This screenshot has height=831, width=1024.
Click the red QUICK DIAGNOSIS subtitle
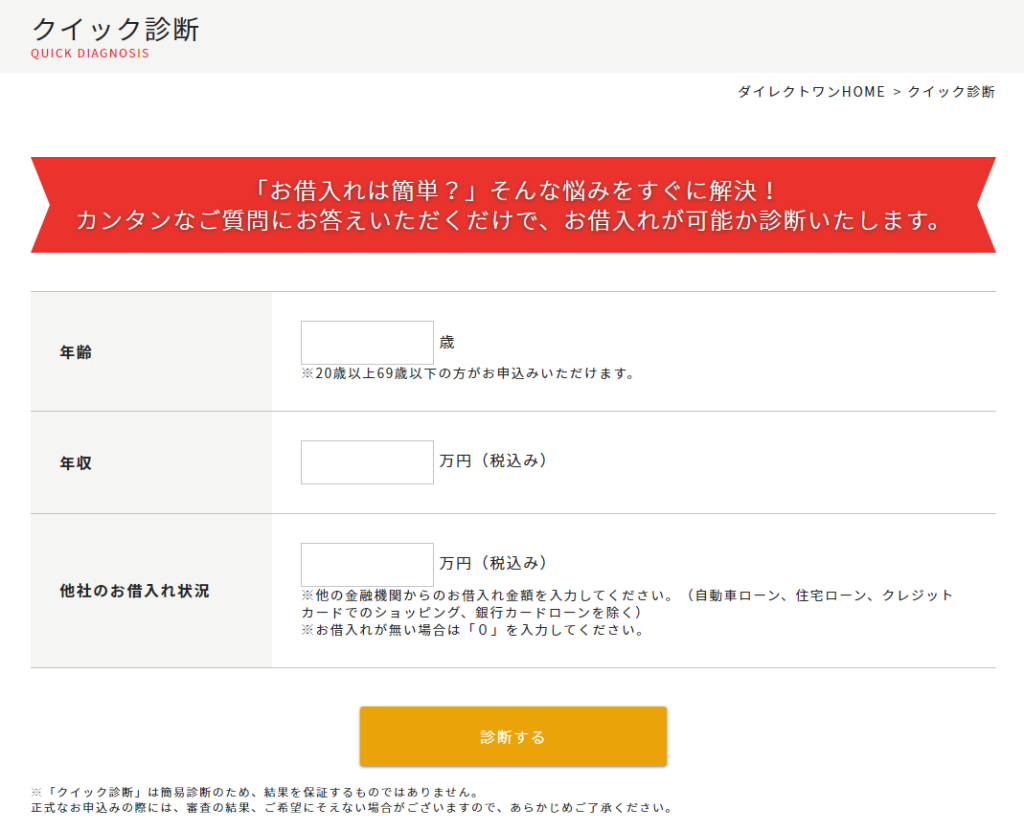click(x=90, y=54)
